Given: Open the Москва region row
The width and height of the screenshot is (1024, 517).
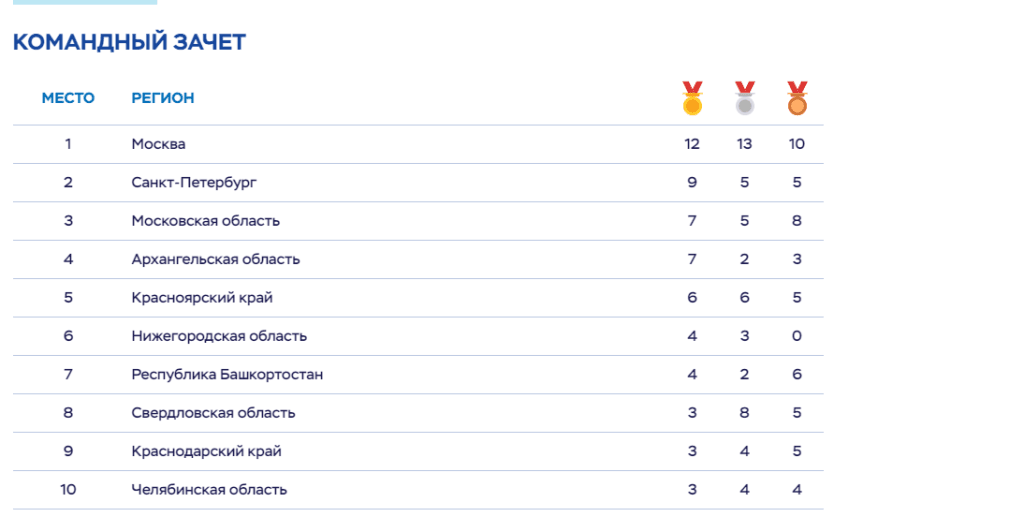Looking at the screenshot, I should pyautogui.click(x=418, y=144).
